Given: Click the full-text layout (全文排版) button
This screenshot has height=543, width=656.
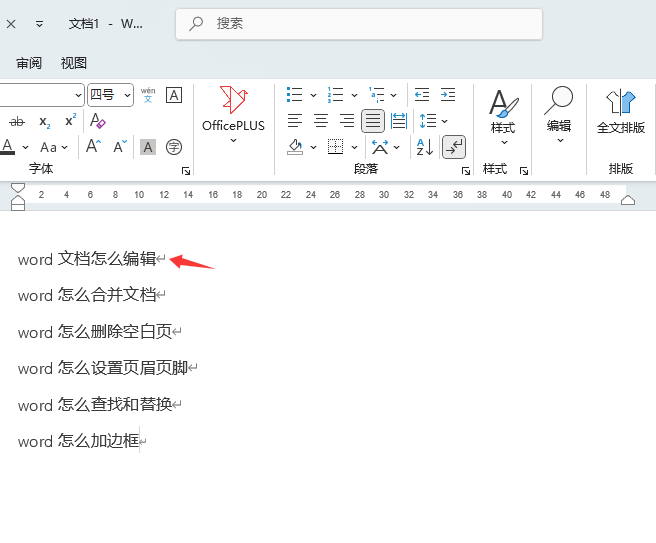Looking at the screenshot, I should (621, 112).
